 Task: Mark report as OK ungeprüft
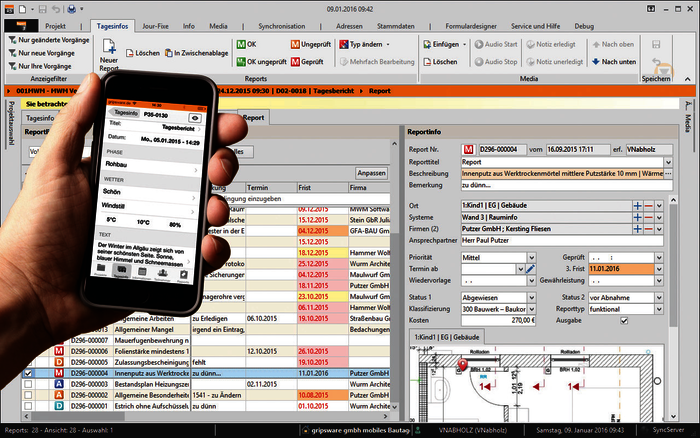click(x=261, y=62)
